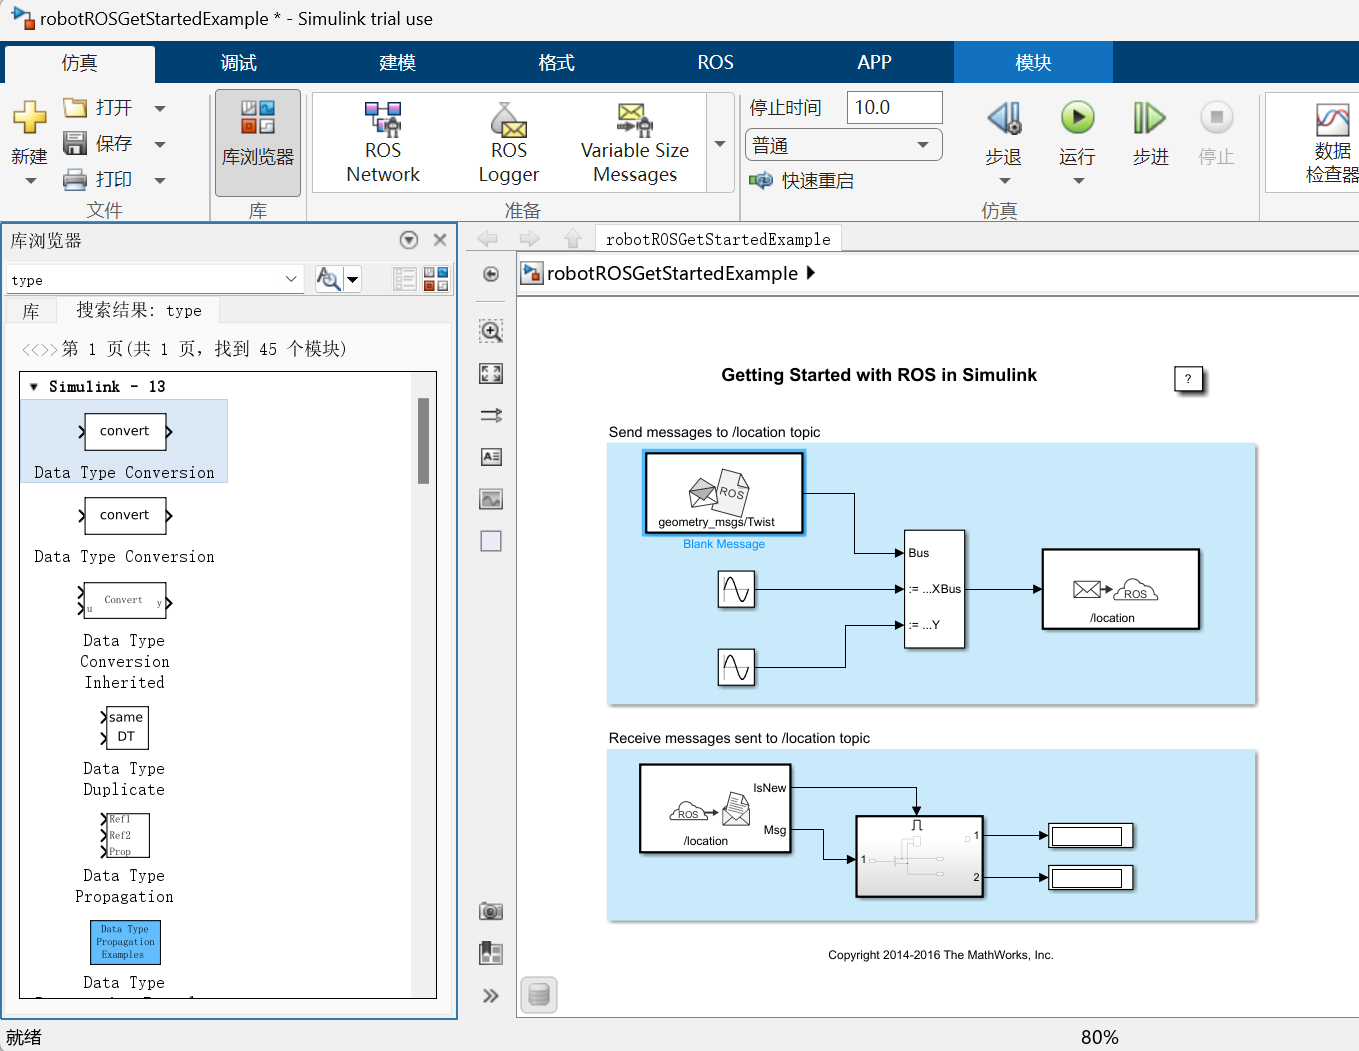1359x1051 pixels.
Task: Select the robotROSGetStartedExample model tab
Action: (x=718, y=239)
